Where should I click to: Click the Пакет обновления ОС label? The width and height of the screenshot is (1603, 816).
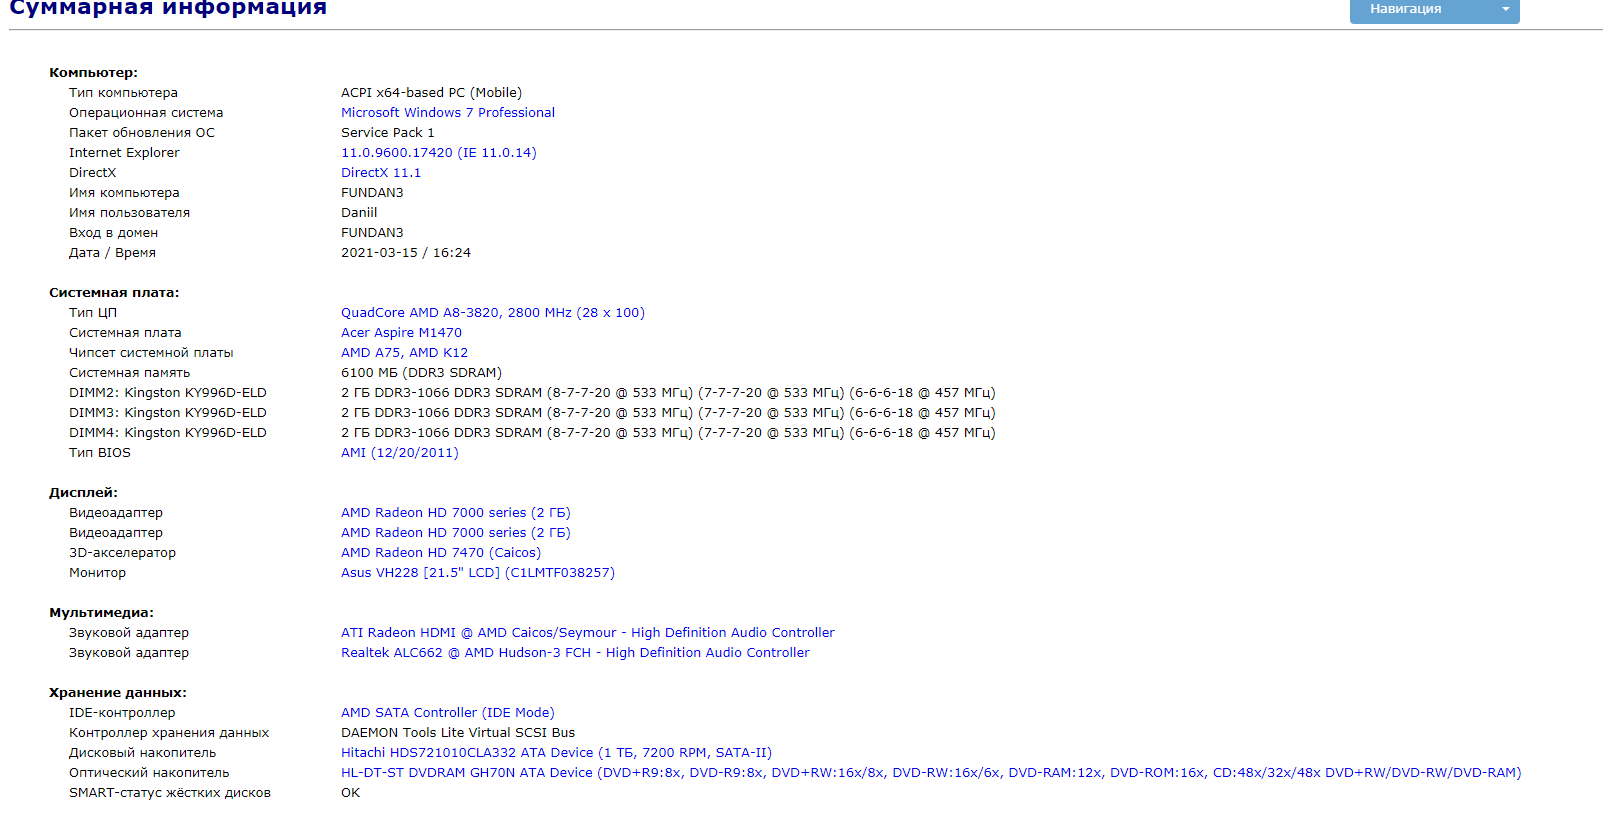(142, 133)
